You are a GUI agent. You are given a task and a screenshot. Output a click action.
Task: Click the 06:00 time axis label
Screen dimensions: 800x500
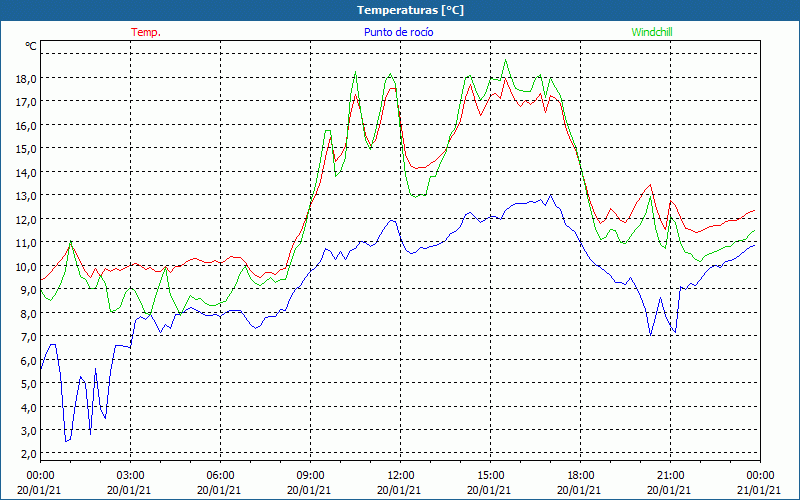(x=220, y=476)
